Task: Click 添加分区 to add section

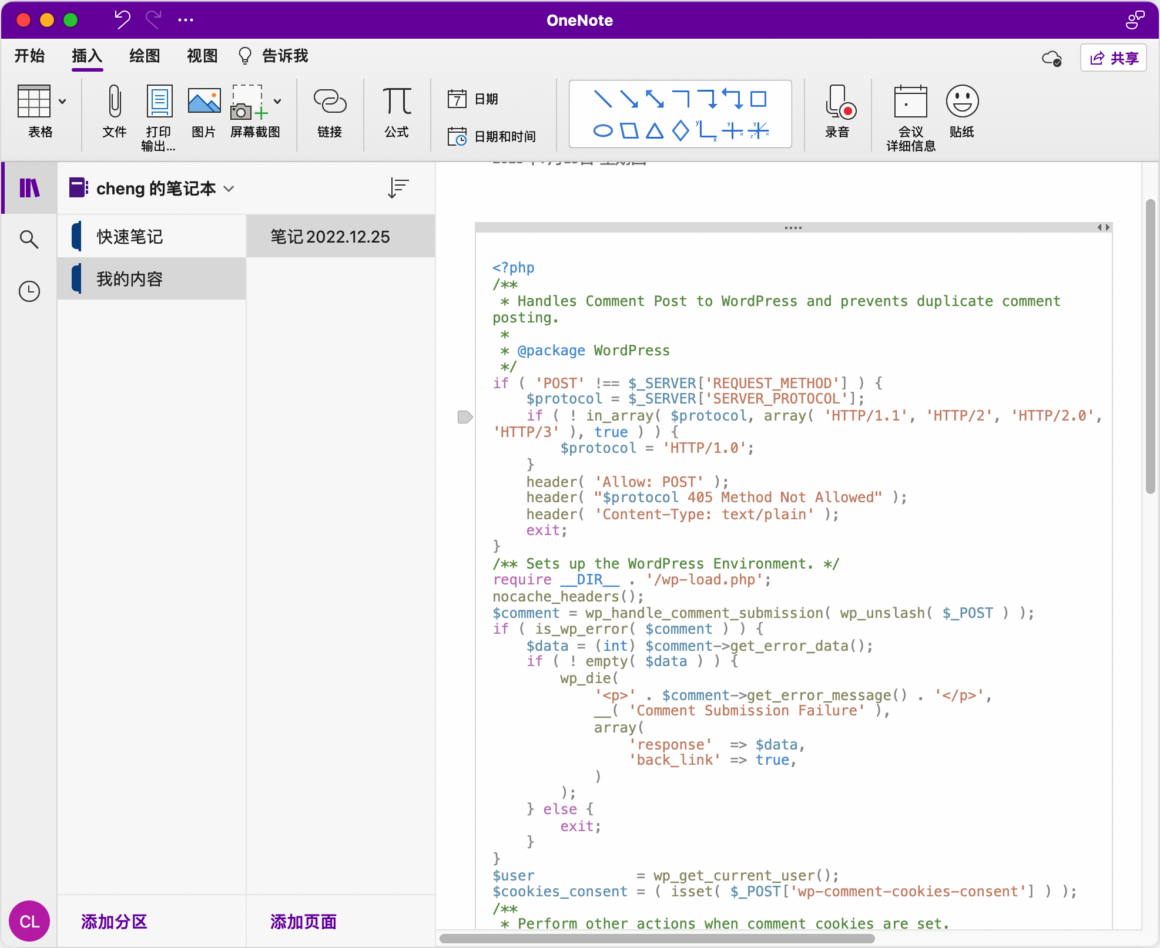Action: 114,922
